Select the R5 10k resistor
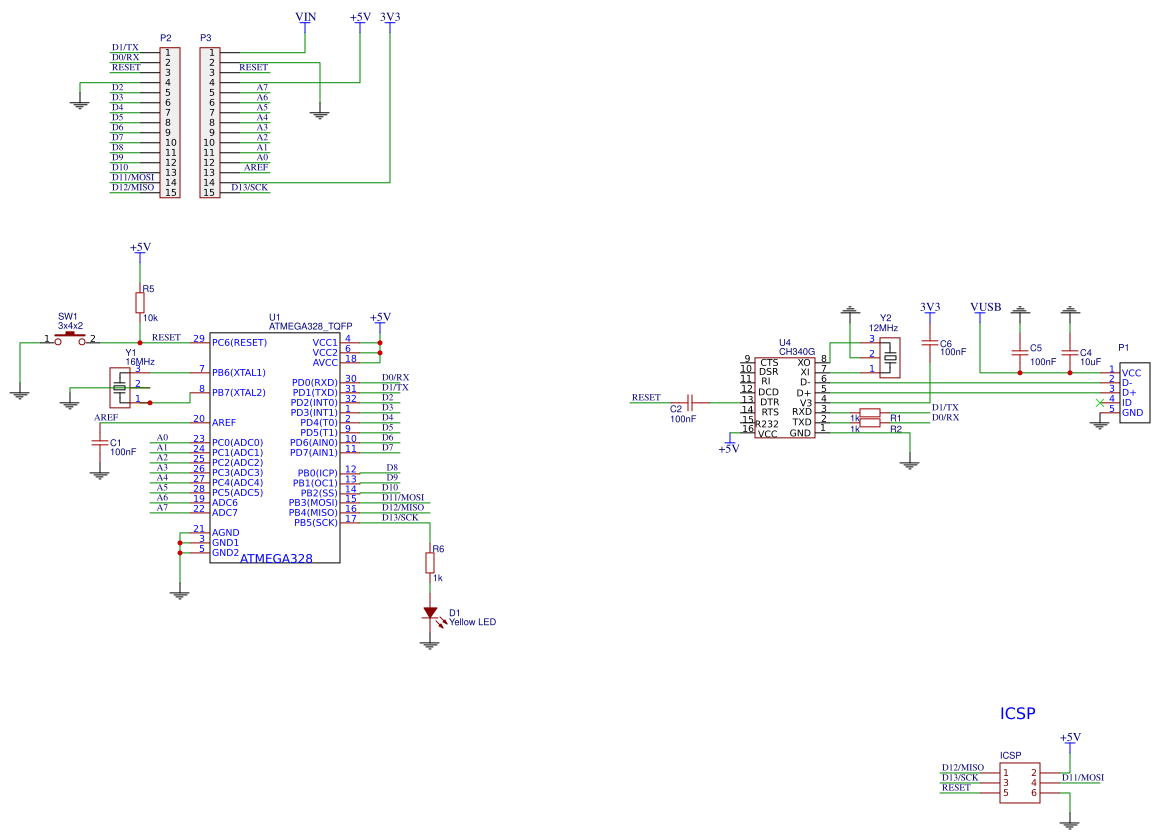 pos(140,303)
